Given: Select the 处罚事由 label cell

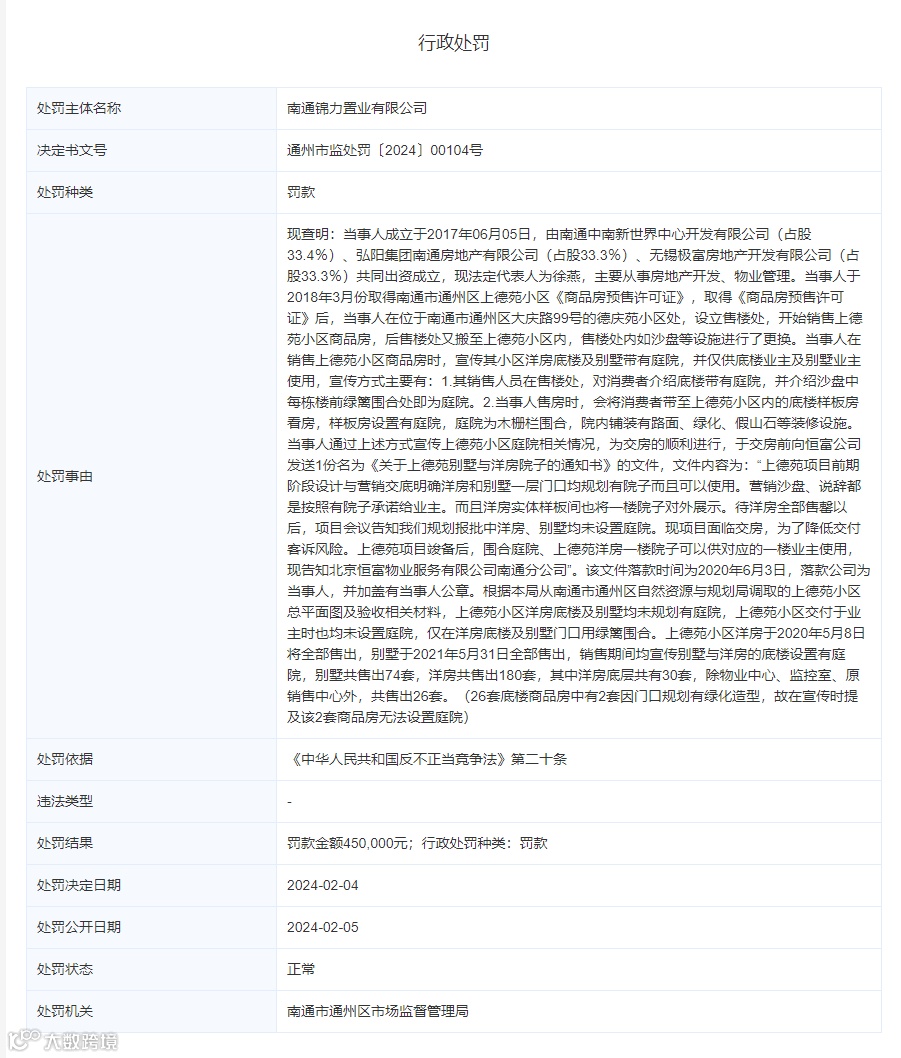Looking at the screenshot, I should (151, 476).
